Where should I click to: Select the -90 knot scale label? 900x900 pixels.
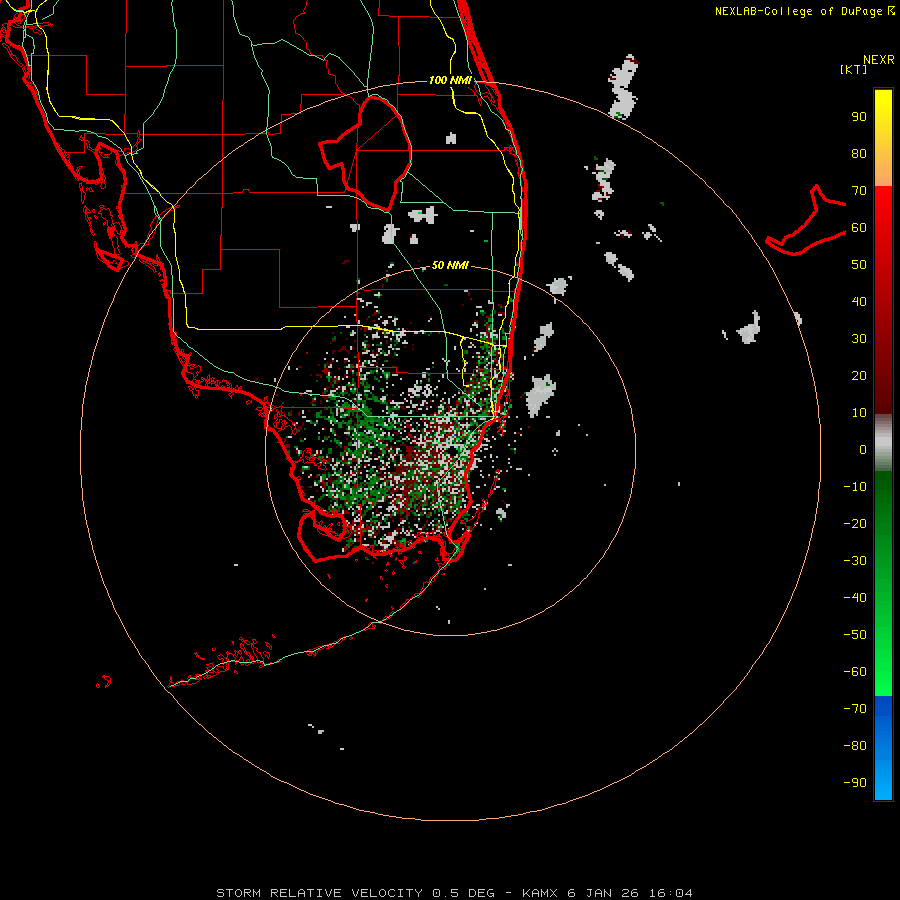pyautogui.click(x=855, y=783)
